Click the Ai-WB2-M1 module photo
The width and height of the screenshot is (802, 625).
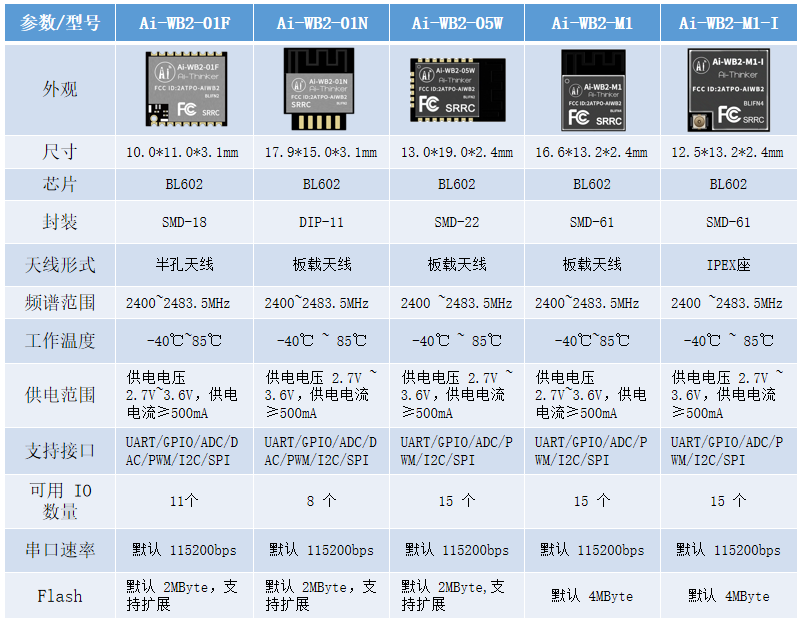click(x=593, y=90)
